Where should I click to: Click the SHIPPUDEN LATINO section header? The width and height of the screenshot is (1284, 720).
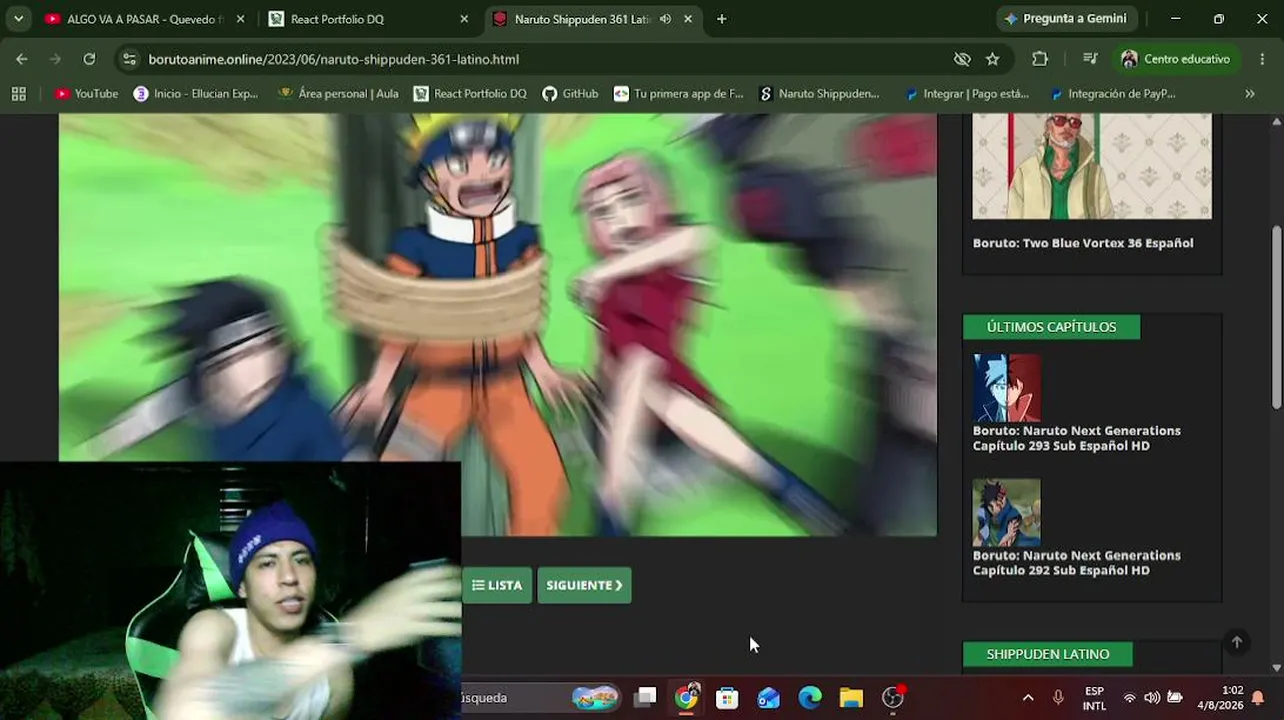click(1048, 654)
